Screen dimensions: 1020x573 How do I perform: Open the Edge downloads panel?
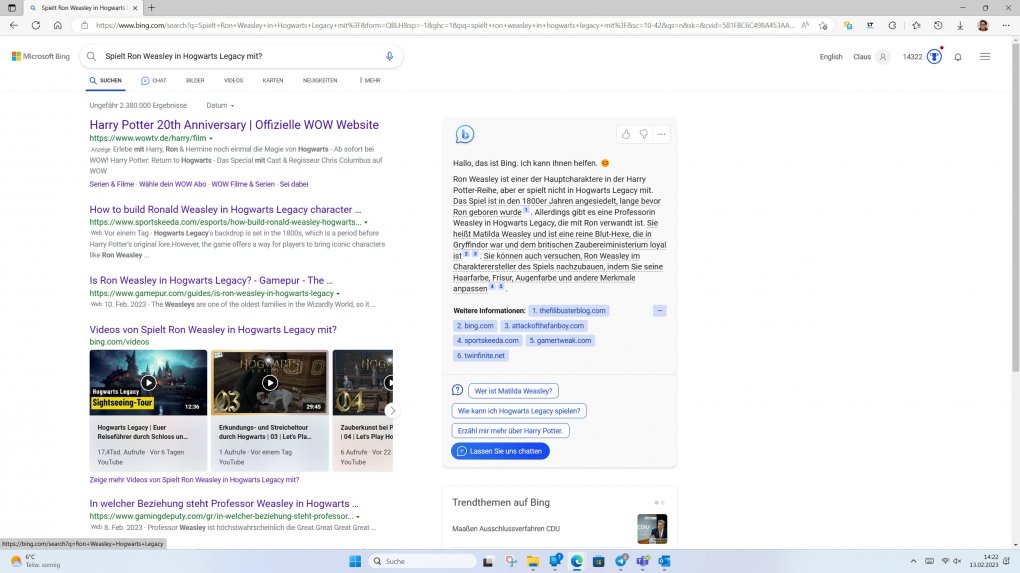960,25
